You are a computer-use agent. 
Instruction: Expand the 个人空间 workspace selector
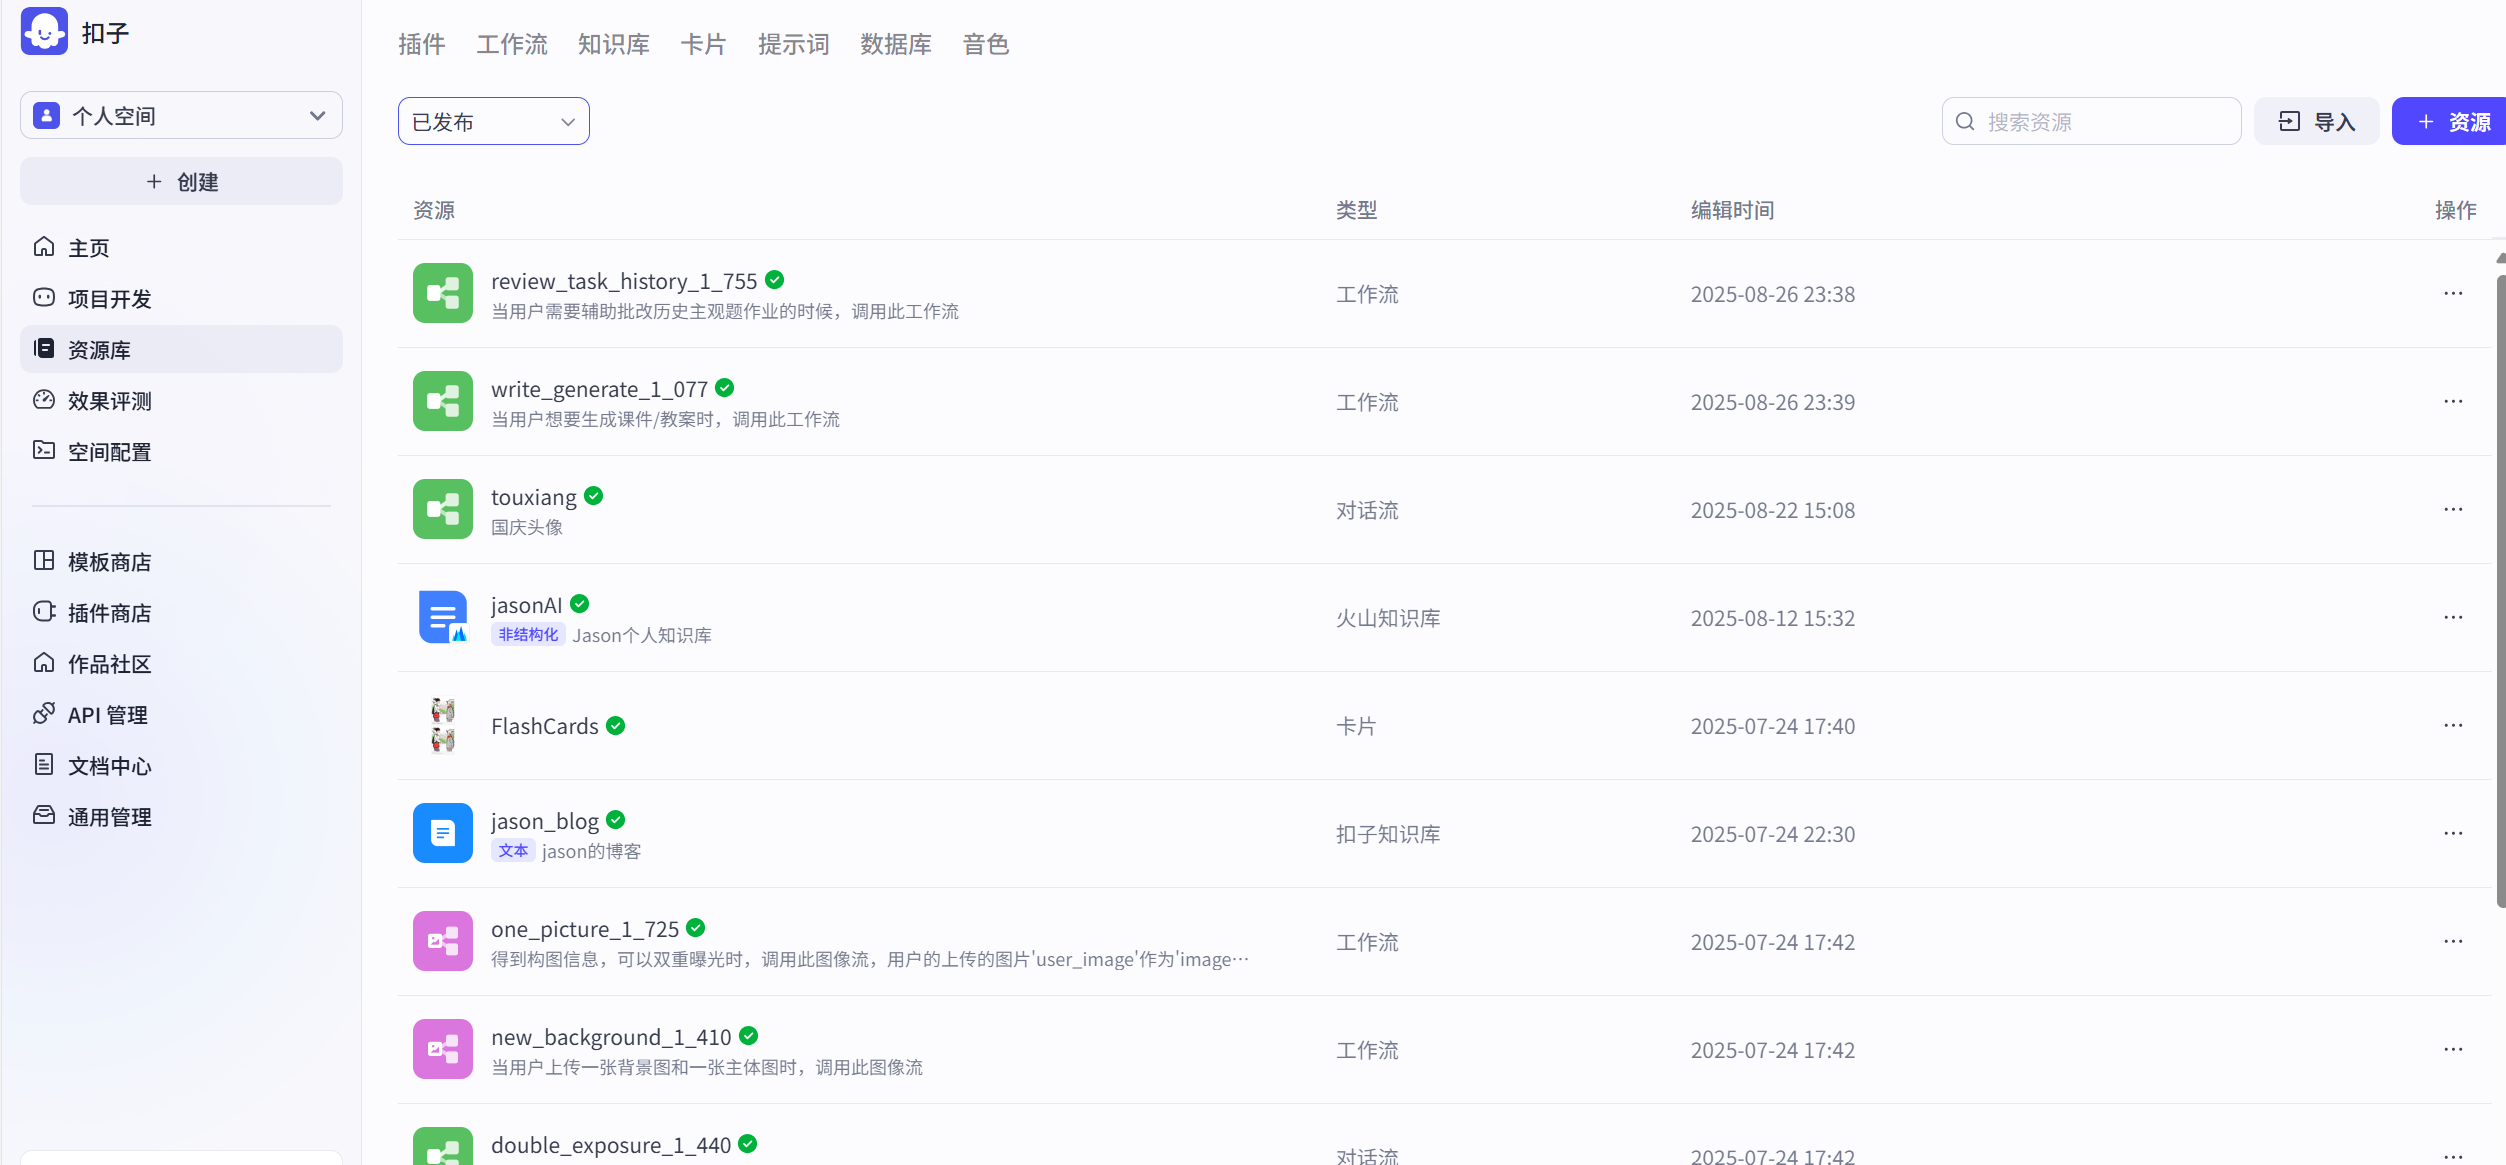(x=181, y=116)
